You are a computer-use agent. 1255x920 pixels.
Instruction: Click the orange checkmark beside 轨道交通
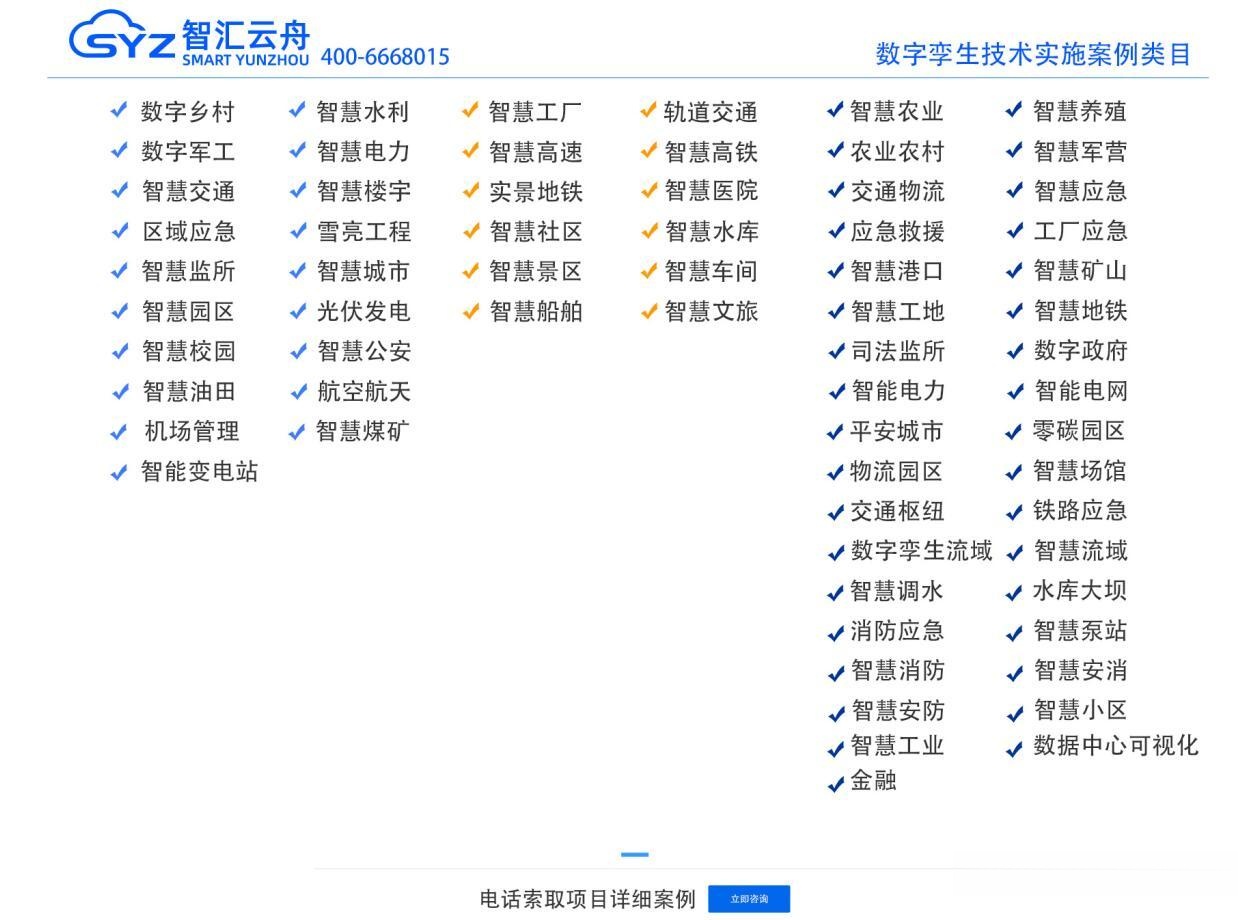[648, 112]
